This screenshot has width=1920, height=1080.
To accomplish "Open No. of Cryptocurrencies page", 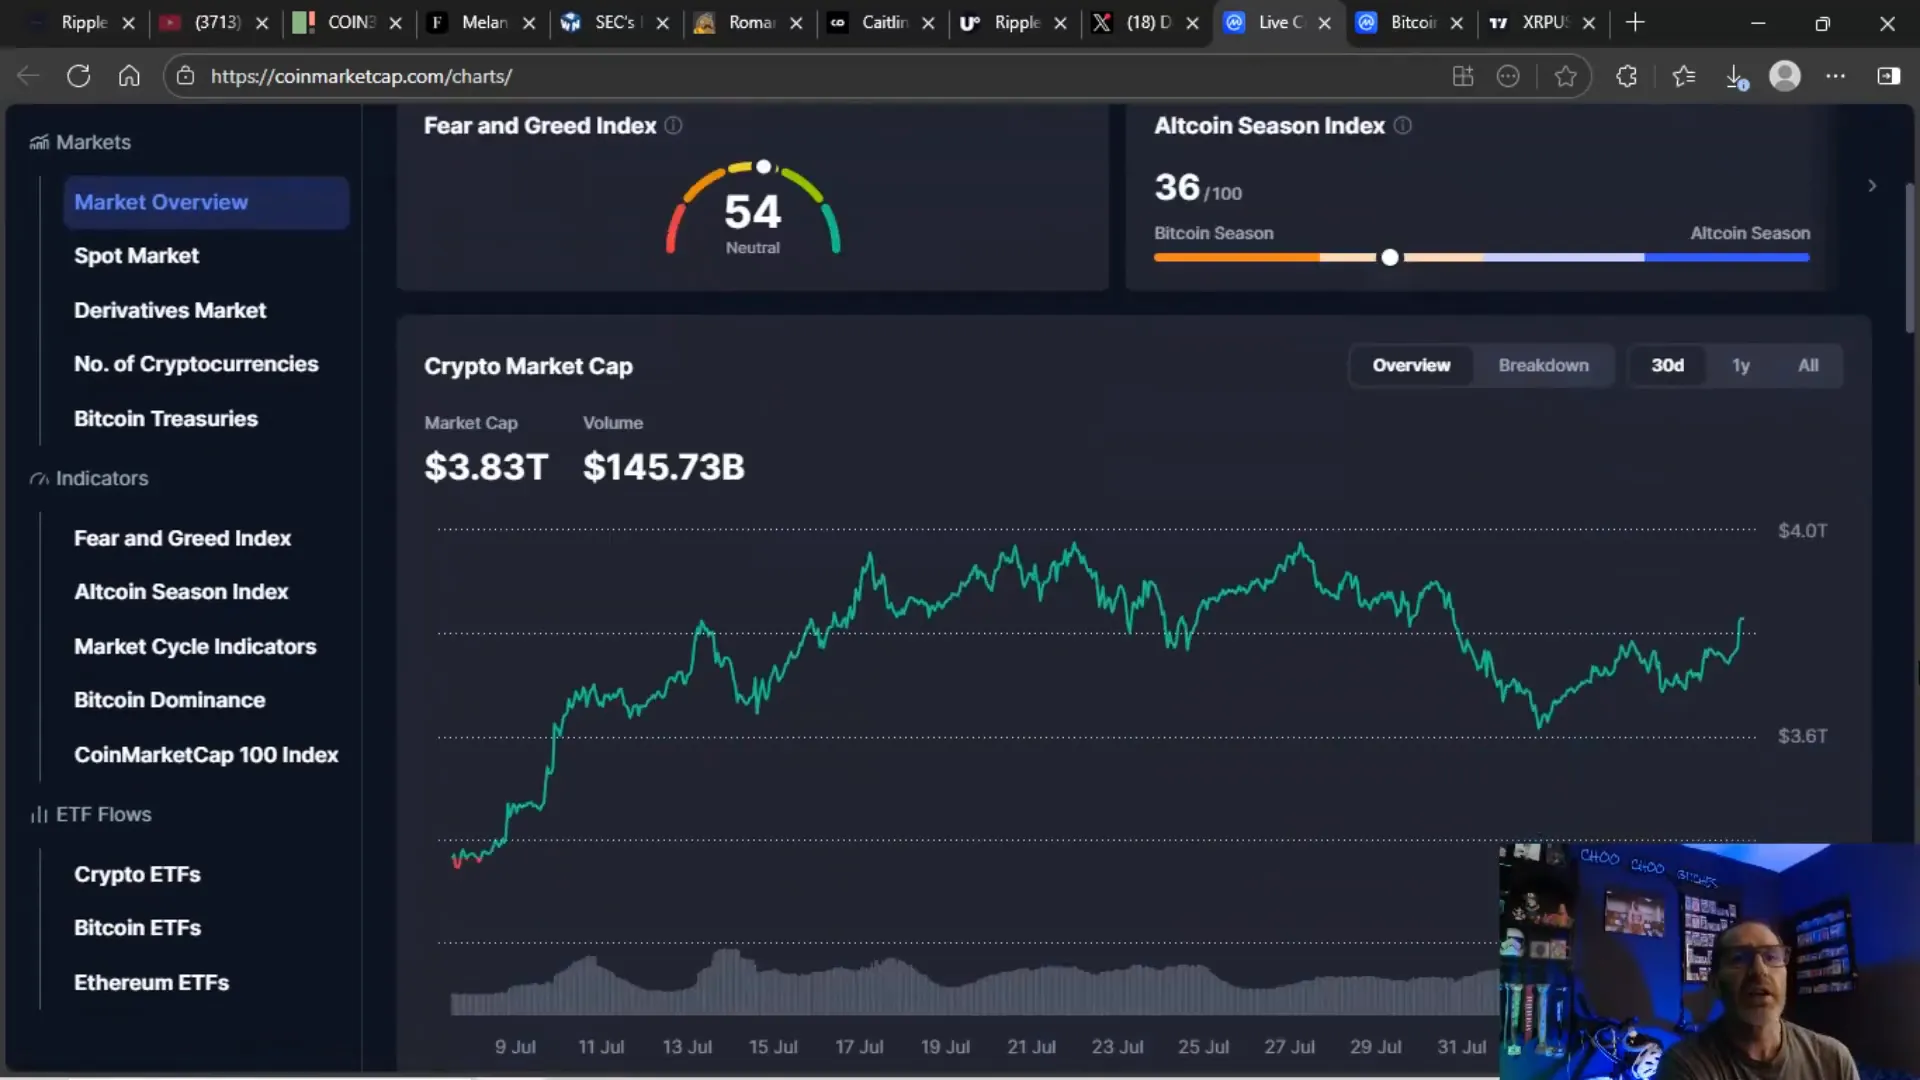I will [196, 364].
